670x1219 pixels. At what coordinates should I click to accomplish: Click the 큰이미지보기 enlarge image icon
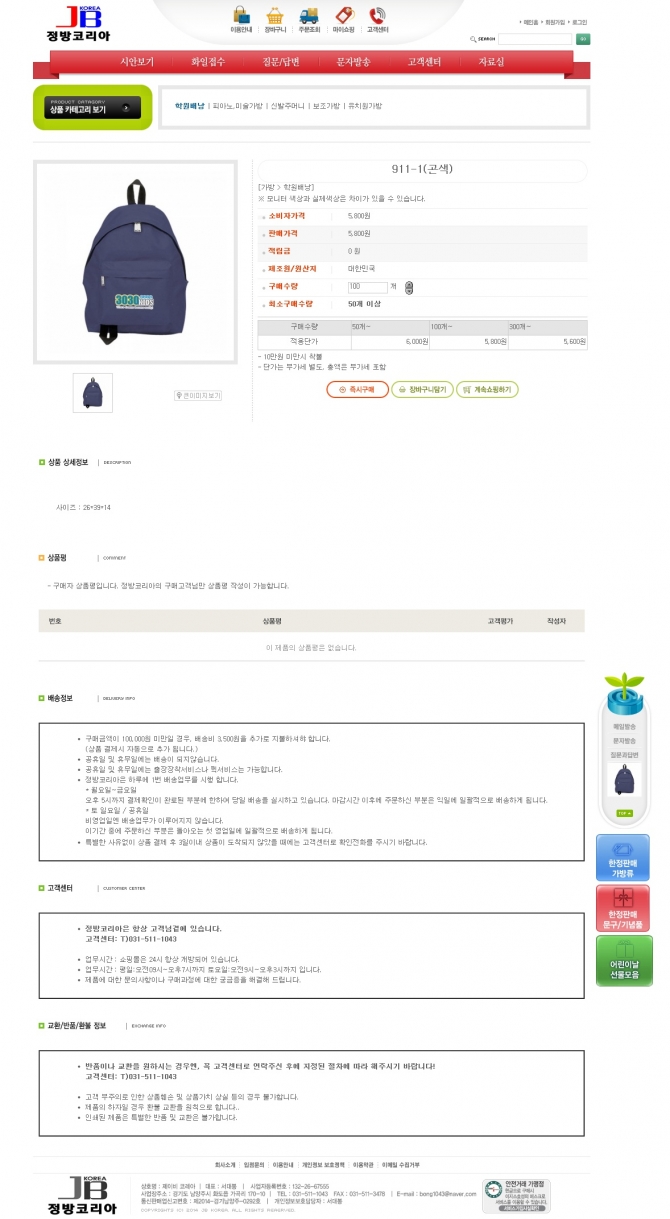198,396
